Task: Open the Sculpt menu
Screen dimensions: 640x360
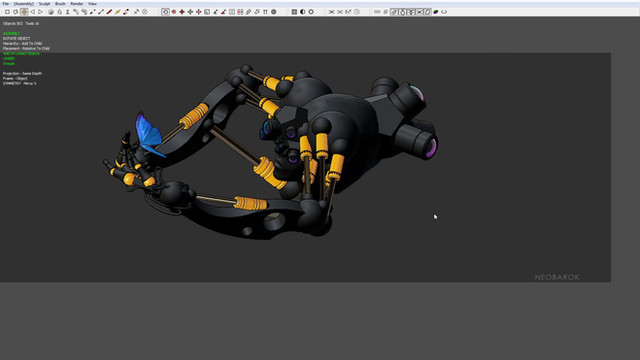Action: coord(44,4)
